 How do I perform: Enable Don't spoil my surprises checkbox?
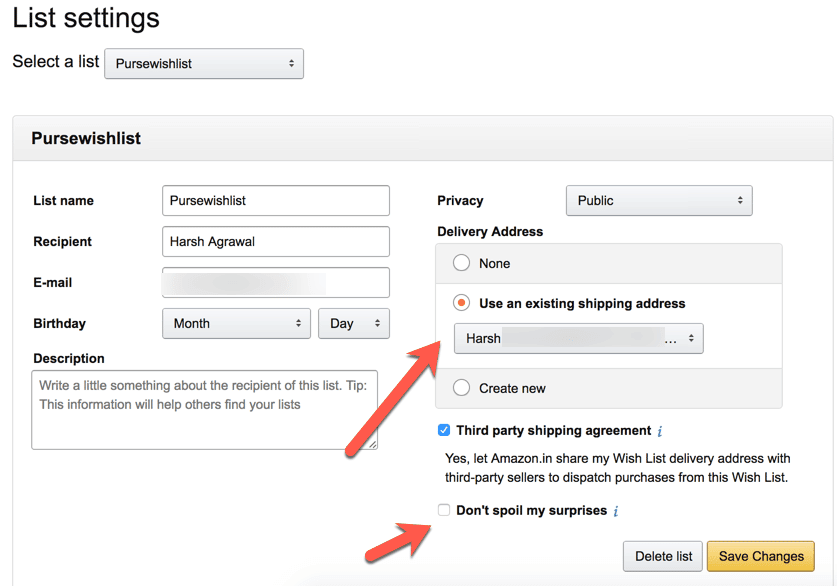(444, 510)
